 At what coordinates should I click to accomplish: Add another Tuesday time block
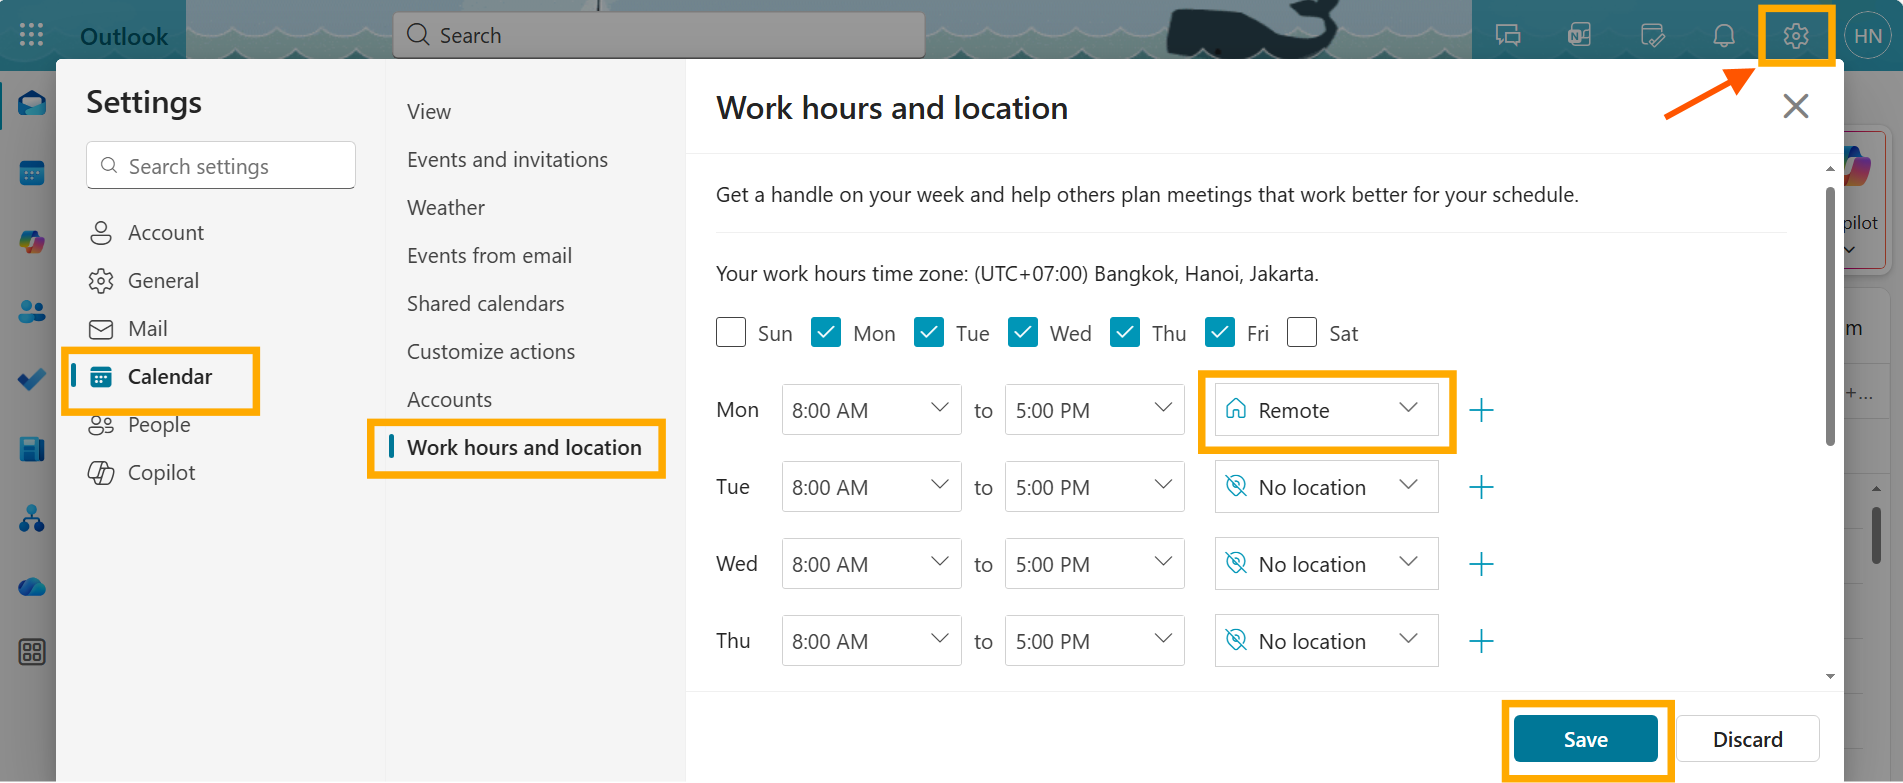[1481, 487]
